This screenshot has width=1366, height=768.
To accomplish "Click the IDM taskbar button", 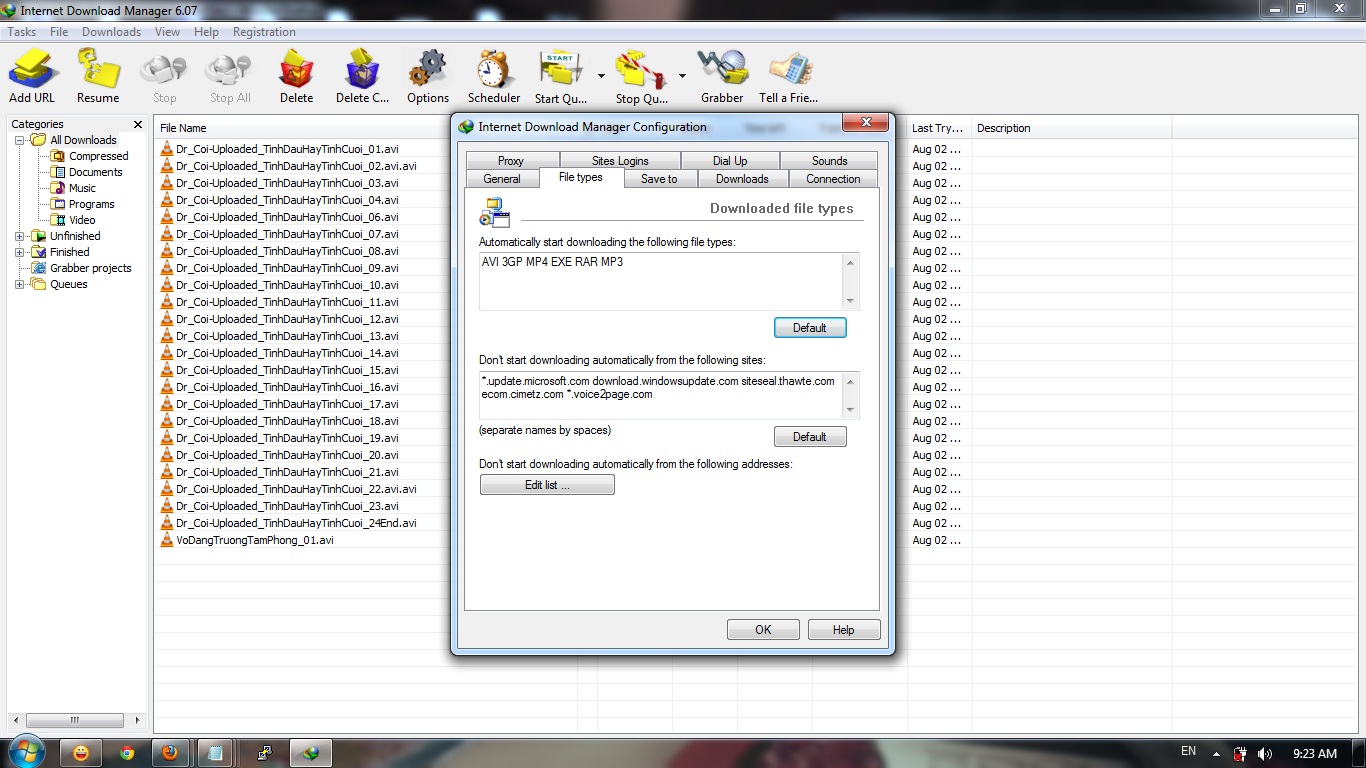I will tap(312, 753).
